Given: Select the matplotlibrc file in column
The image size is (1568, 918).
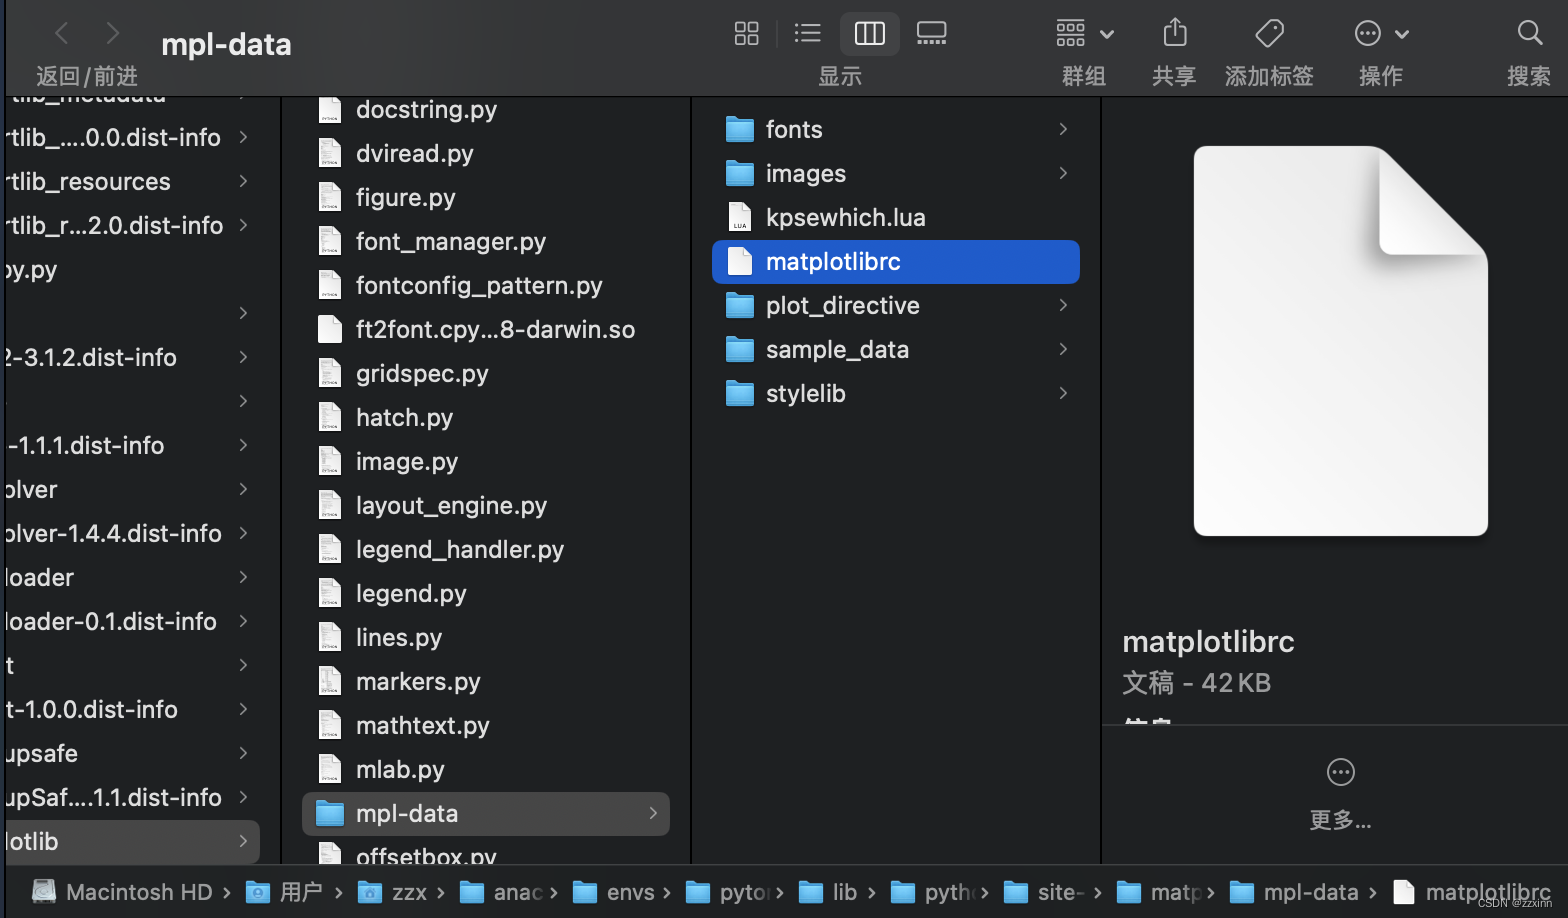Looking at the screenshot, I should [896, 262].
